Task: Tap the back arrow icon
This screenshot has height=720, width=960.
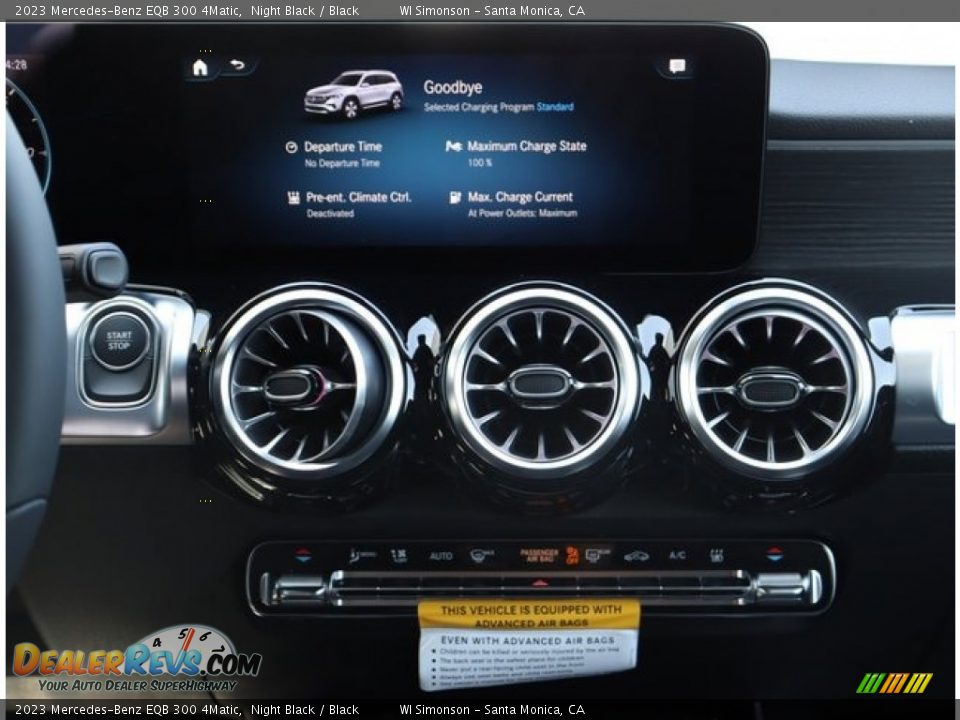Action: coord(237,65)
